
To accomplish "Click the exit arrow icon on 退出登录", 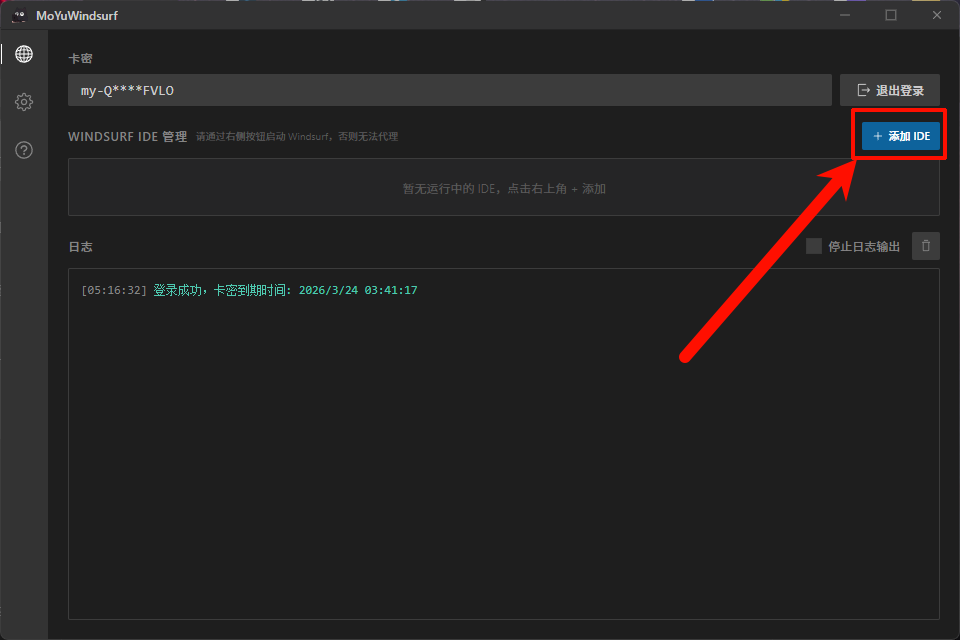I will pyautogui.click(x=864, y=90).
